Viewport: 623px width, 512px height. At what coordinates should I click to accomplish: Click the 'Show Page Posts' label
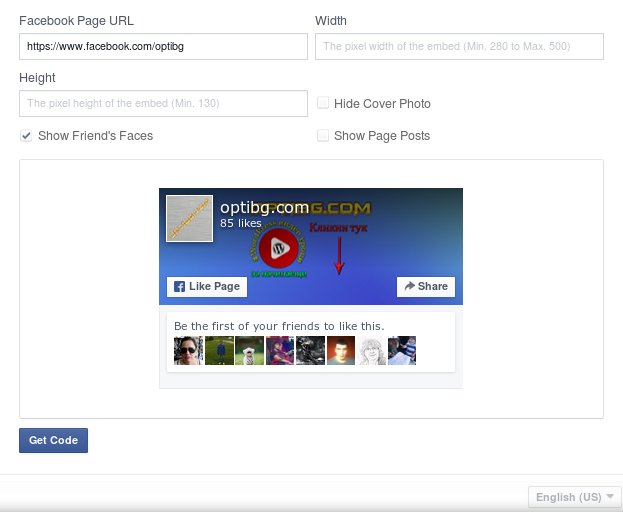click(x=382, y=136)
